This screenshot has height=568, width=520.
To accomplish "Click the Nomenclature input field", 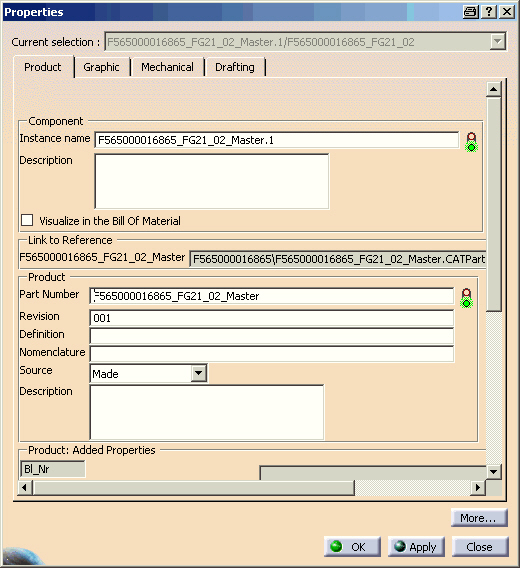I will pyautogui.click(x=271, y=354).
